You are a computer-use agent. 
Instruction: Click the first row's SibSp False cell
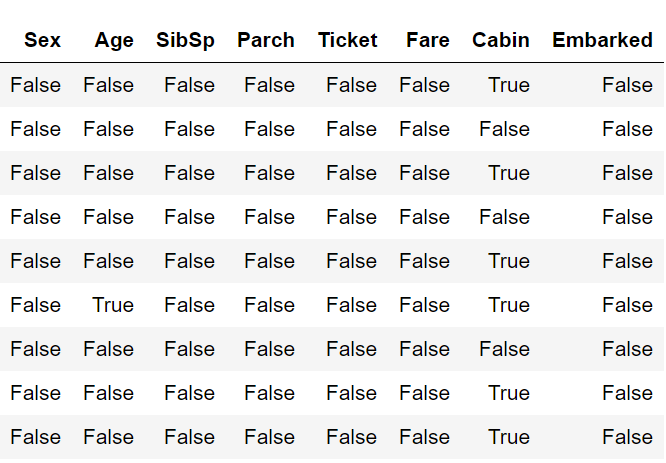(189, 85)
